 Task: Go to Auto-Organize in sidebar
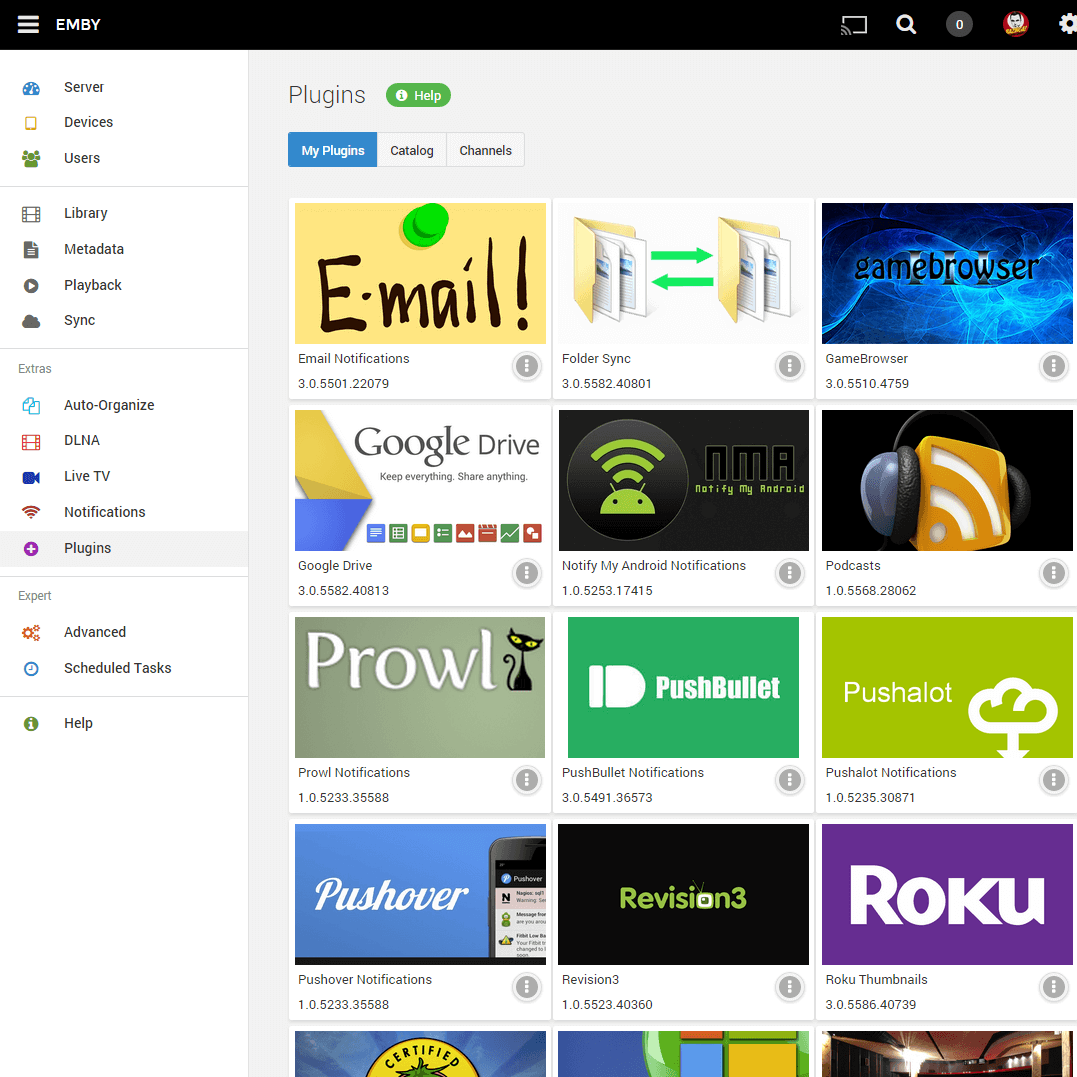[x=108, y=405]
